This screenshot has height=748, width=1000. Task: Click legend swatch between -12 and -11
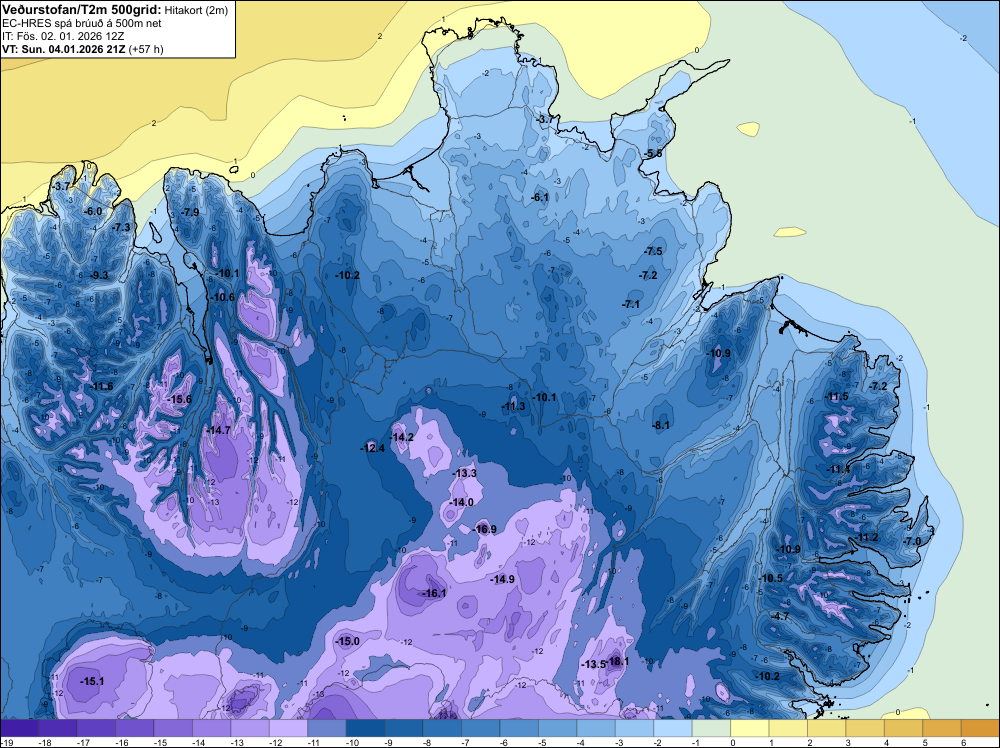(x=288, y=728)
